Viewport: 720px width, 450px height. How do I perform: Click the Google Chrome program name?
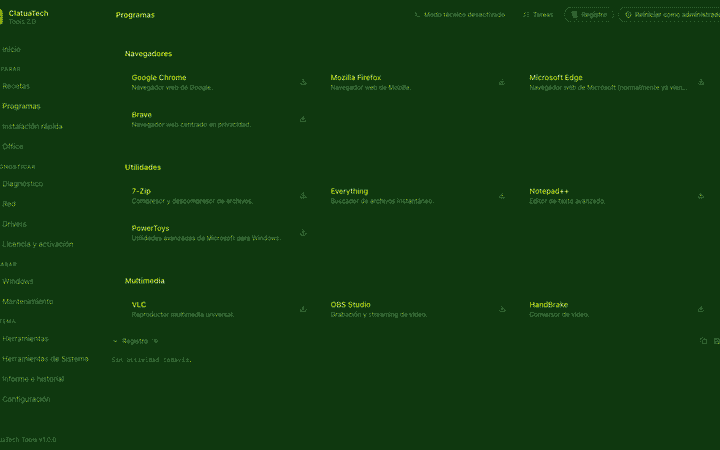coord(159,78)
